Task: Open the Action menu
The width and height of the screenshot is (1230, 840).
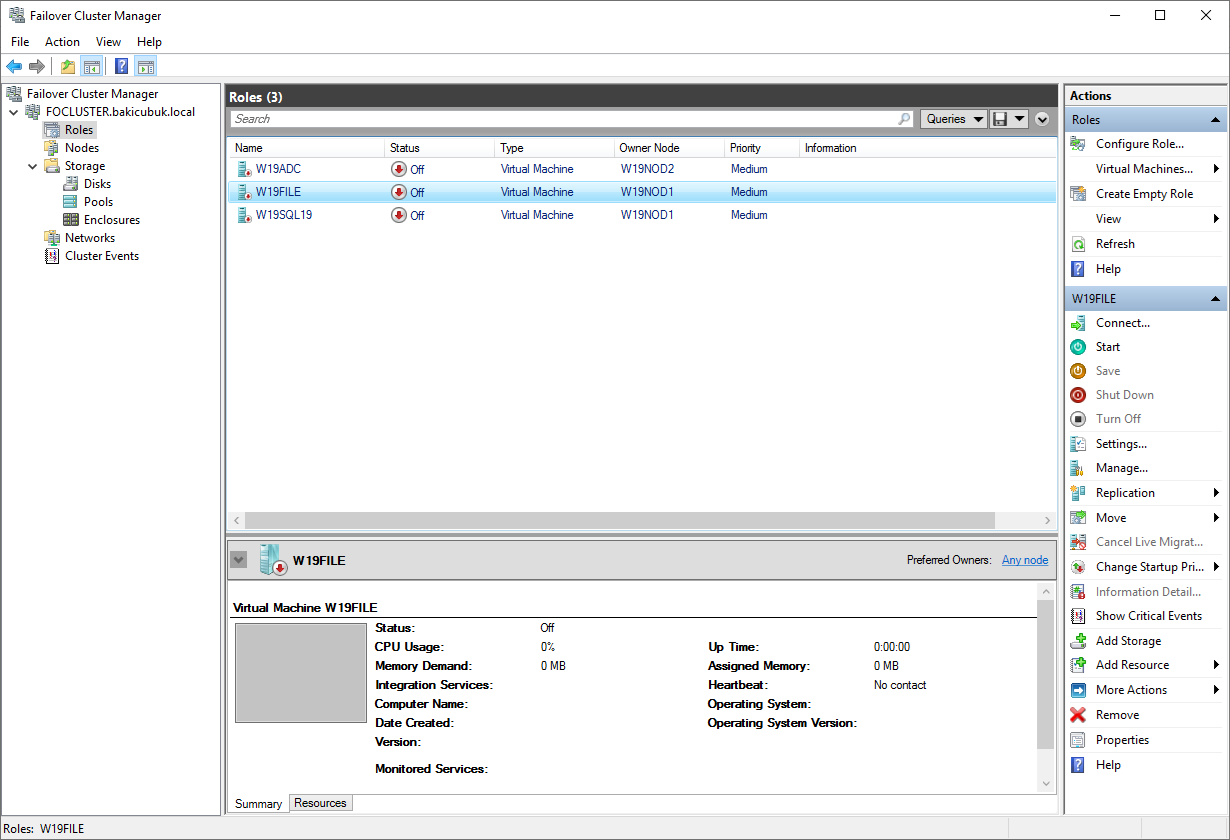Action: (62, 42)
